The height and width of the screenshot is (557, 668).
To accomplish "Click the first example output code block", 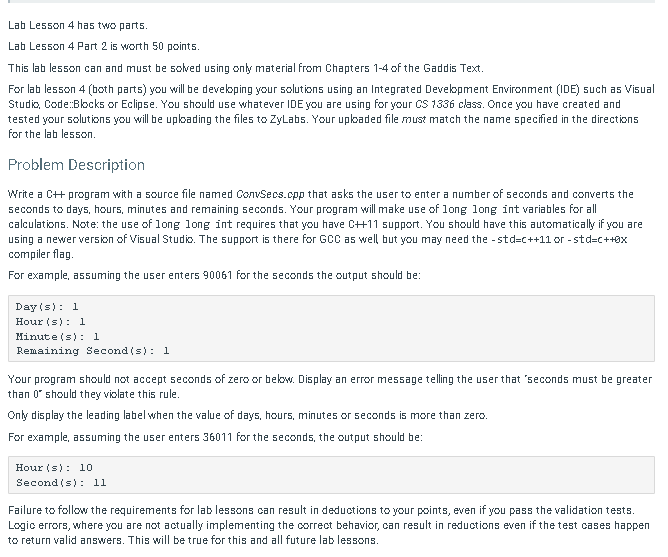I will click(x=331, y=329).
